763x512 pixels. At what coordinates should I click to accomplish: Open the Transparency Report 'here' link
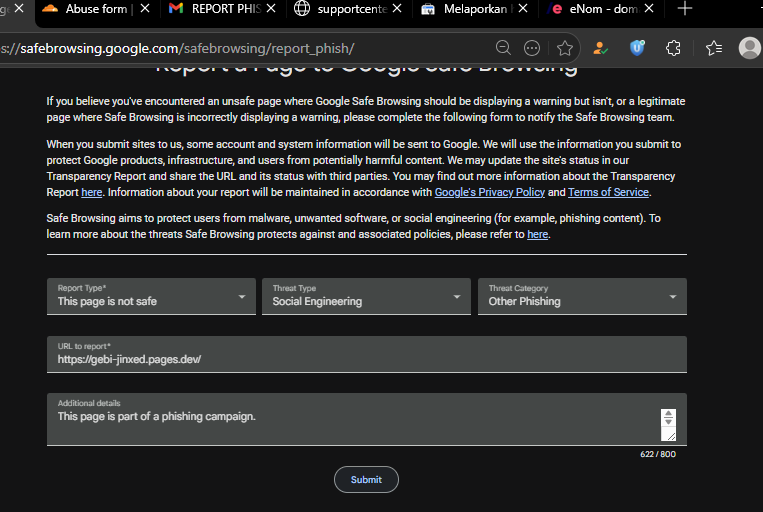point(91,192)
